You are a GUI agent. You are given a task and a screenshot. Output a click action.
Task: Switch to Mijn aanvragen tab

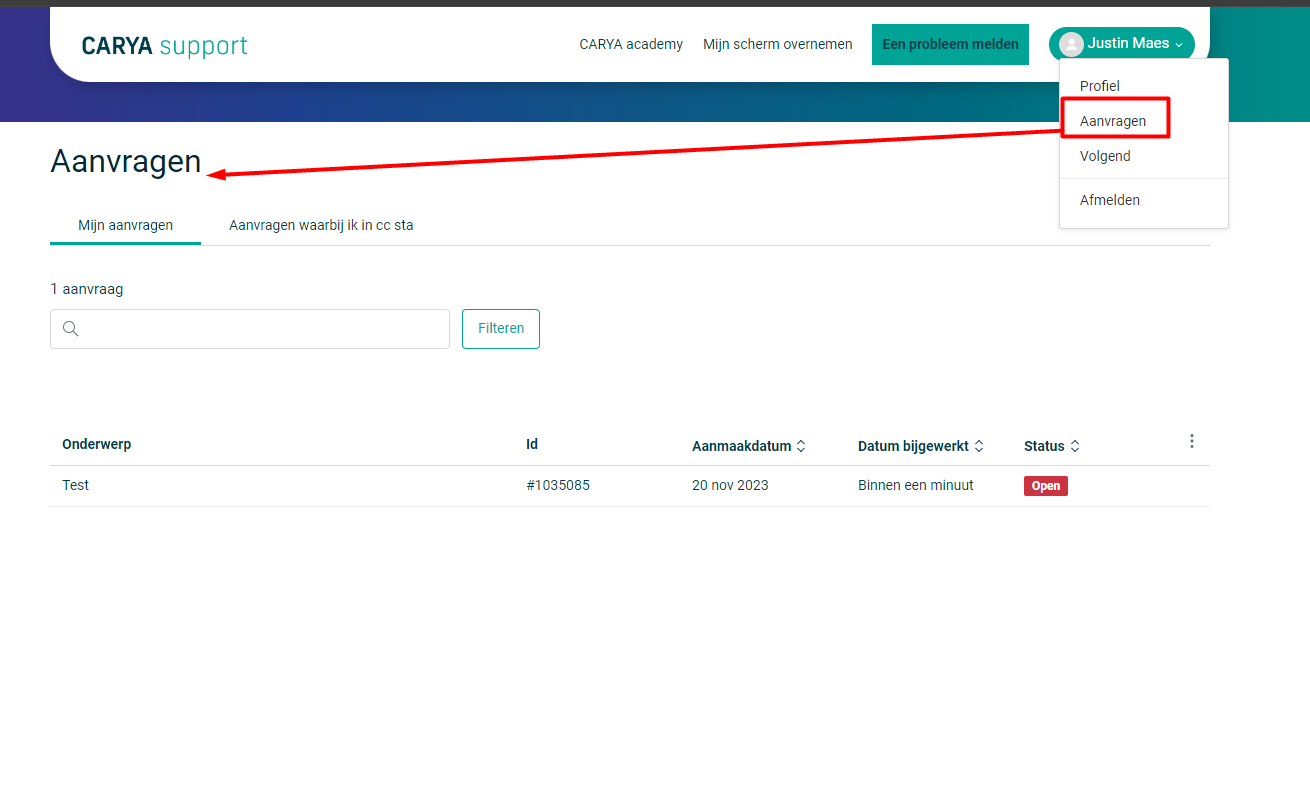[x=126, y=225]
